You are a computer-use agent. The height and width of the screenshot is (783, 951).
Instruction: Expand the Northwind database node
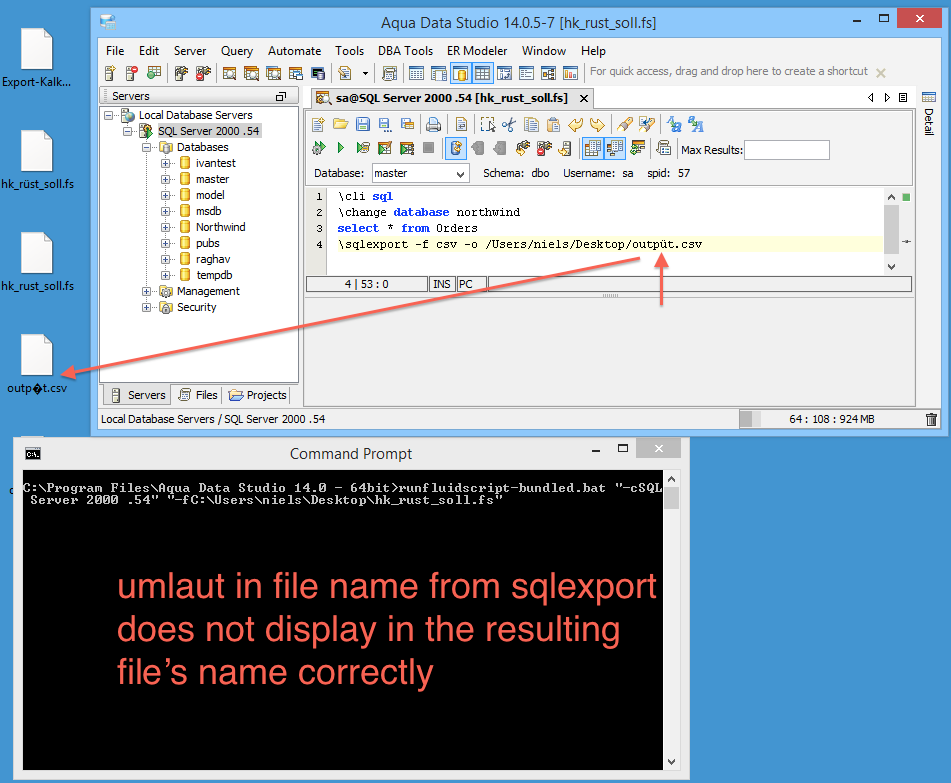[x=165, y=227]
